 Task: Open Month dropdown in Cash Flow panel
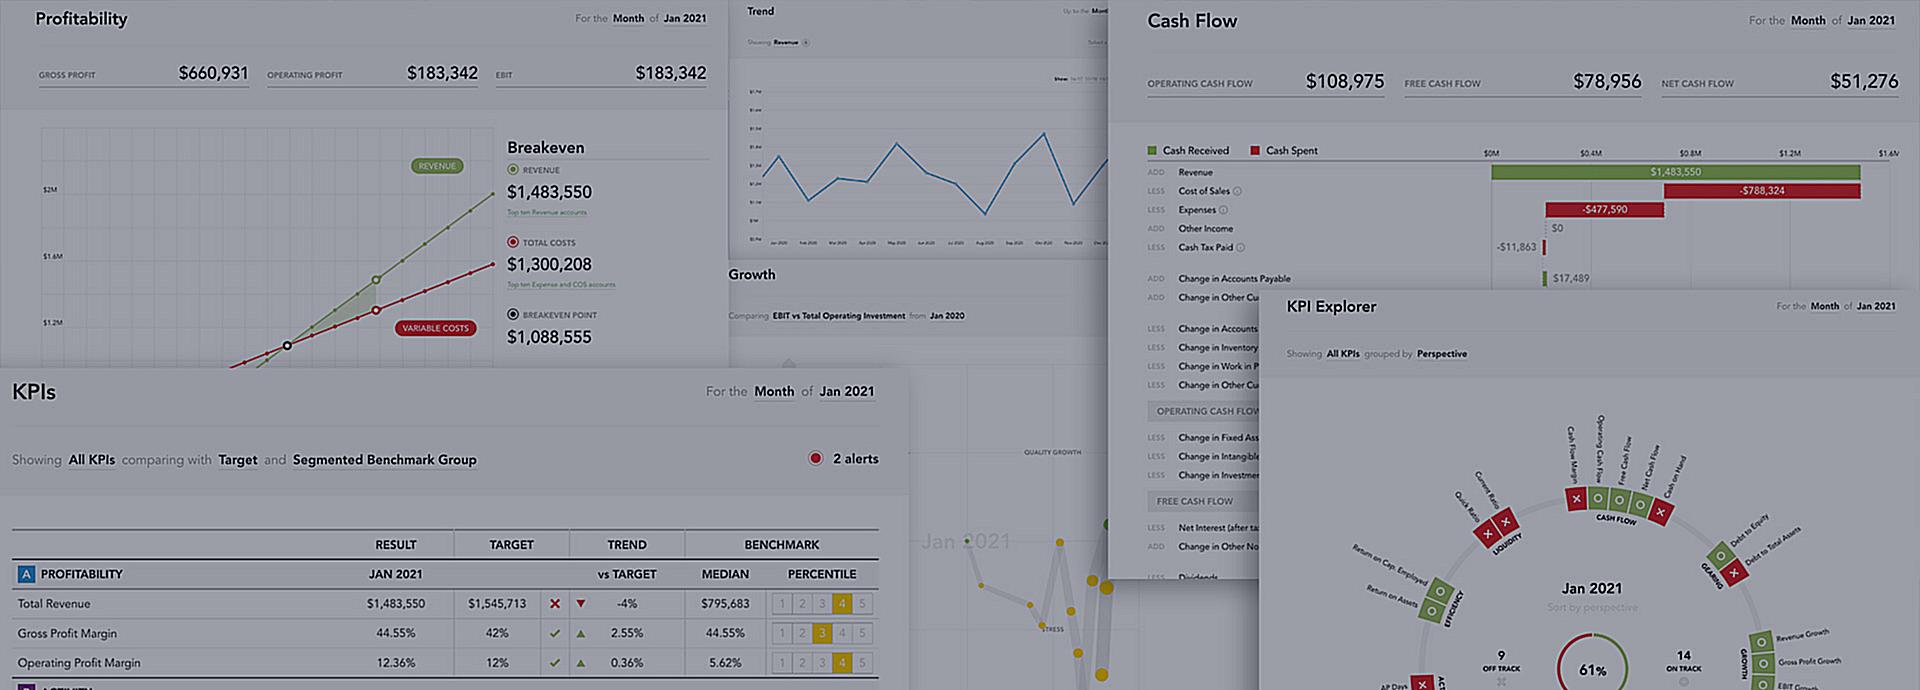click(x=1808, y=20)
